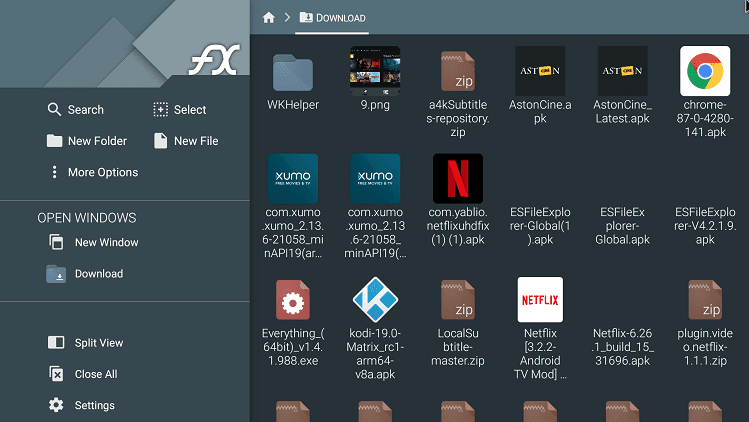Click the Split View label
Image resolution: width=749 pixels, height=422 pixels.
pos(99,343)
